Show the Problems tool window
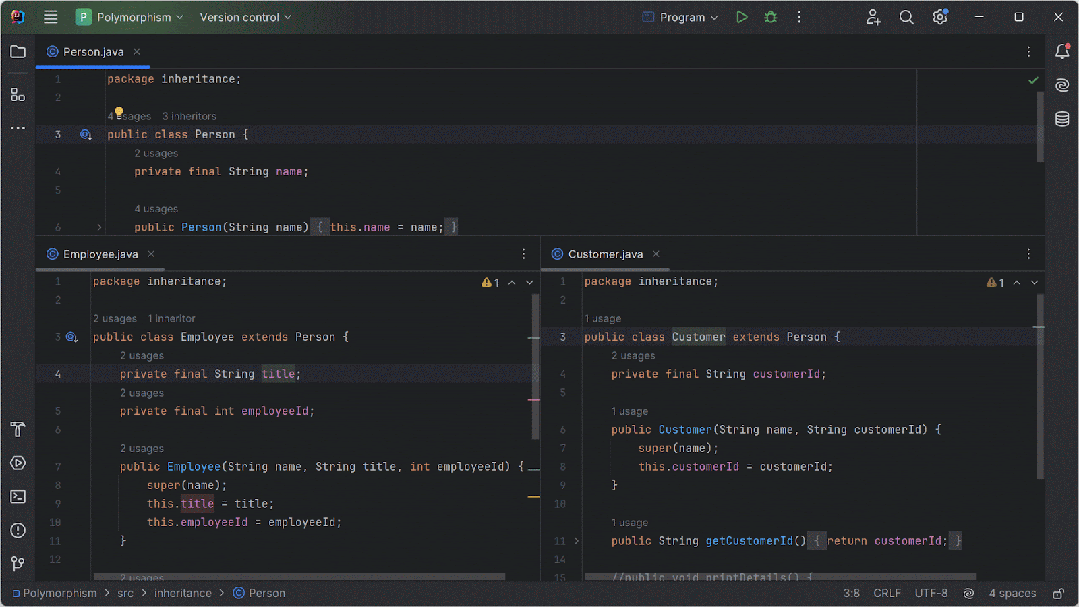Viewport: 1079px width, 607px height. point(18,531)
